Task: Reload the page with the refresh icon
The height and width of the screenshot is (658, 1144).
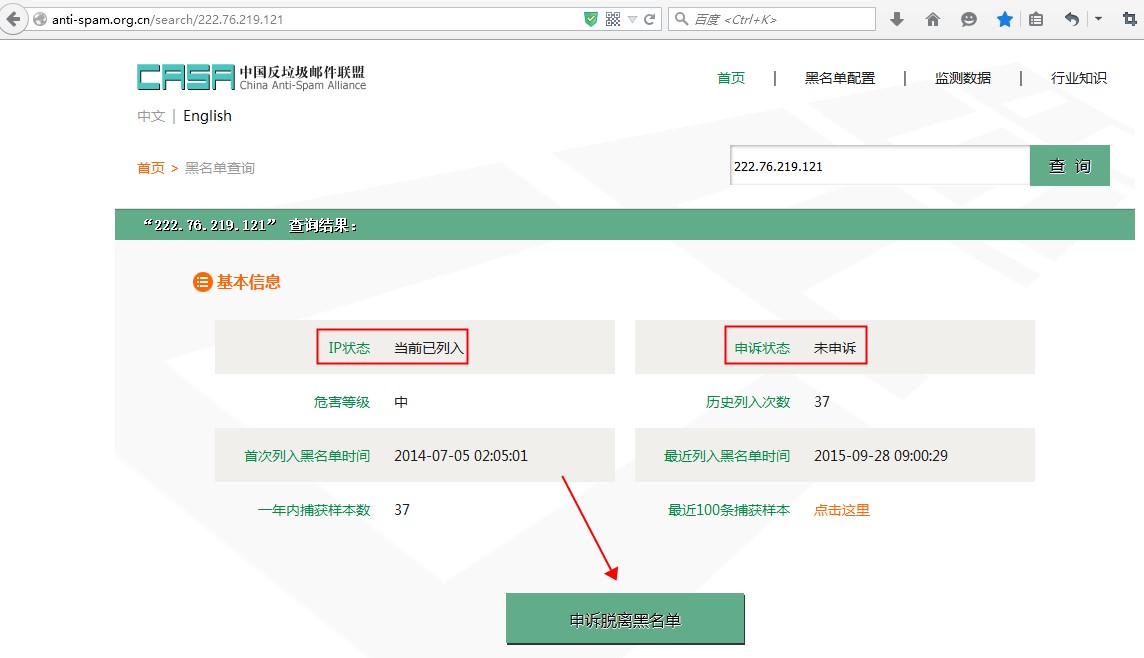Action: pyautogui.click(x=650, y=19)
